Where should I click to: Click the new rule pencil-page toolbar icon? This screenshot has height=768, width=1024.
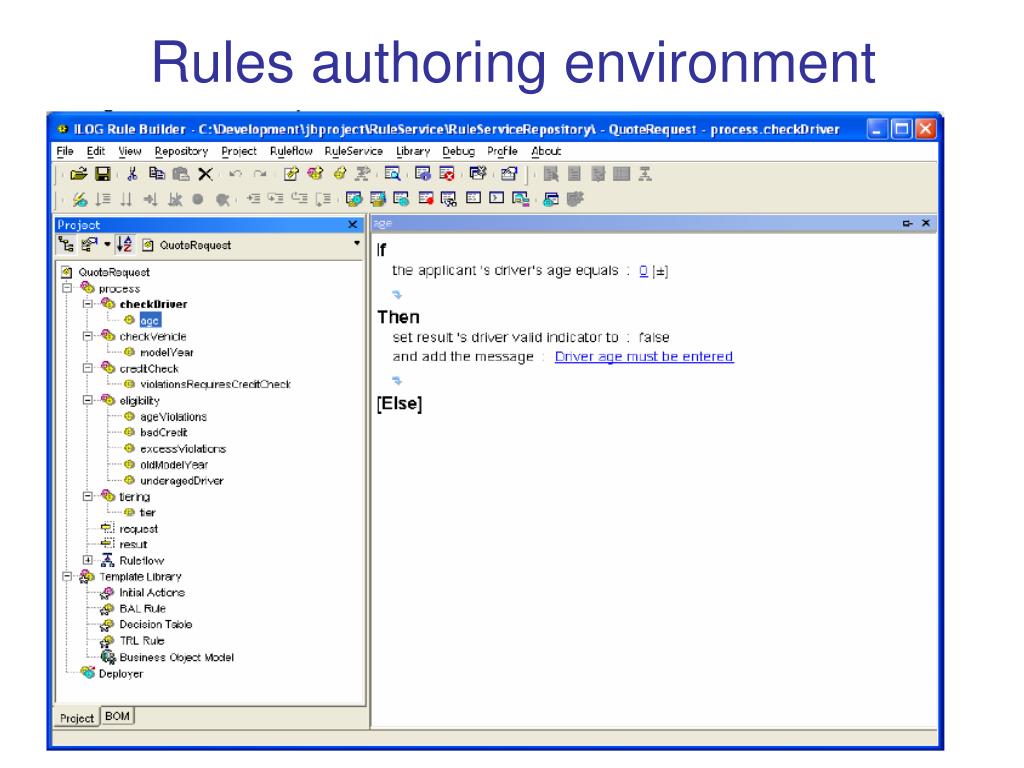click(291, 174)
